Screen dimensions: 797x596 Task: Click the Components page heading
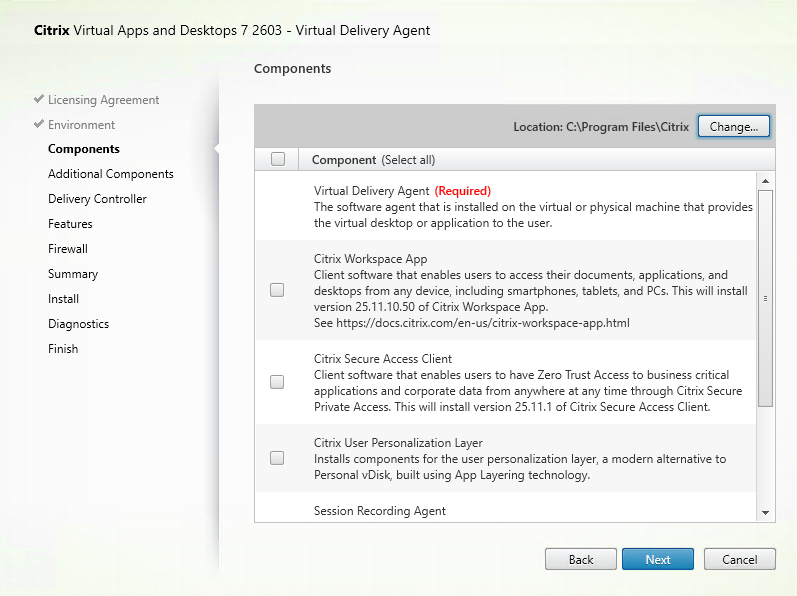tap(292, 69)
